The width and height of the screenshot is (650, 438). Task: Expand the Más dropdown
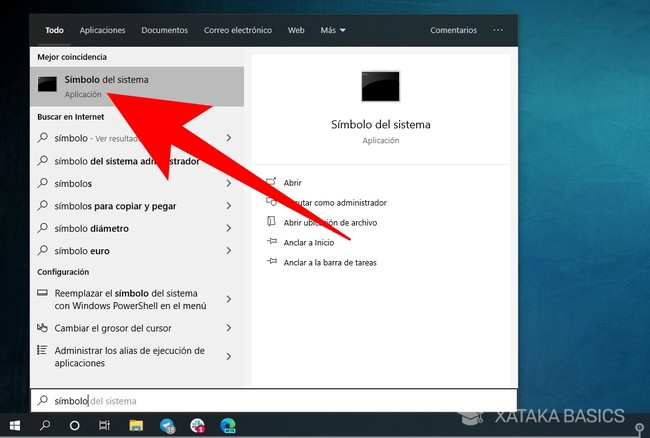[333, 30]
